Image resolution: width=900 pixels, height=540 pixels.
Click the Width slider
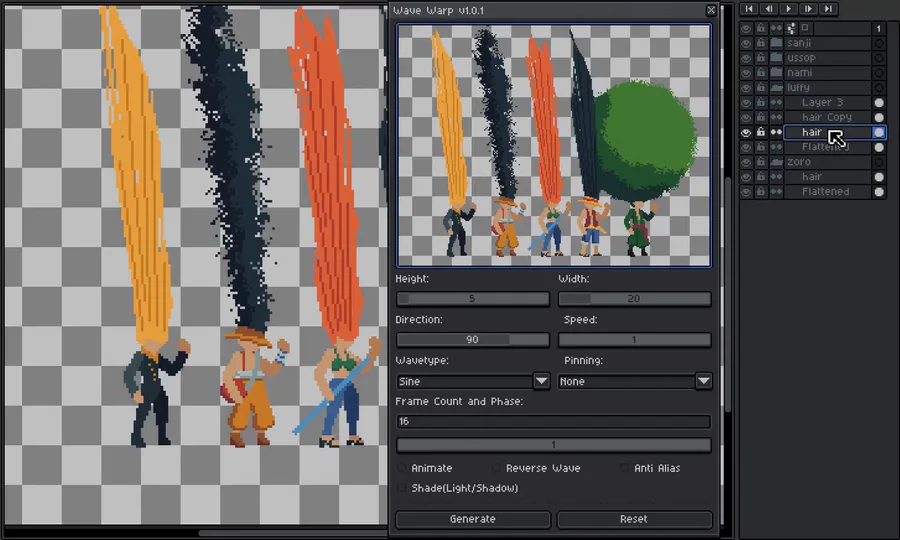[635, 299]
